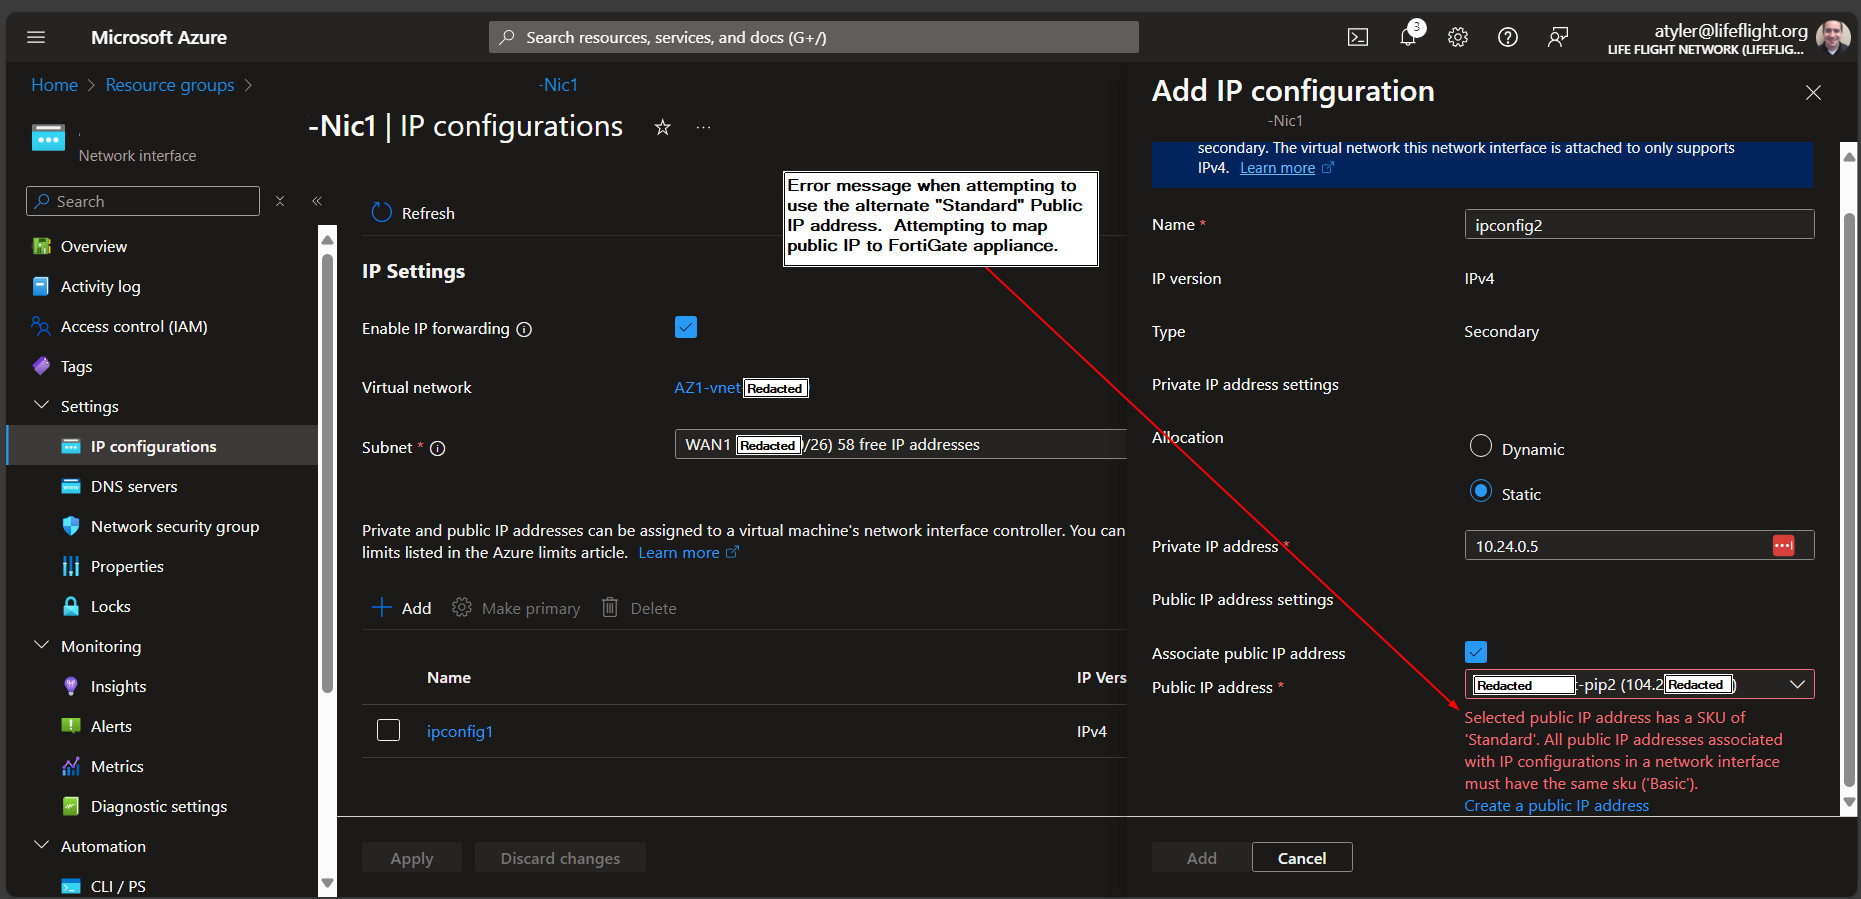The height and width of the screenshot is (899, 1861).
Task: Click Create a public IP address link
Action: click(1557, 805)
